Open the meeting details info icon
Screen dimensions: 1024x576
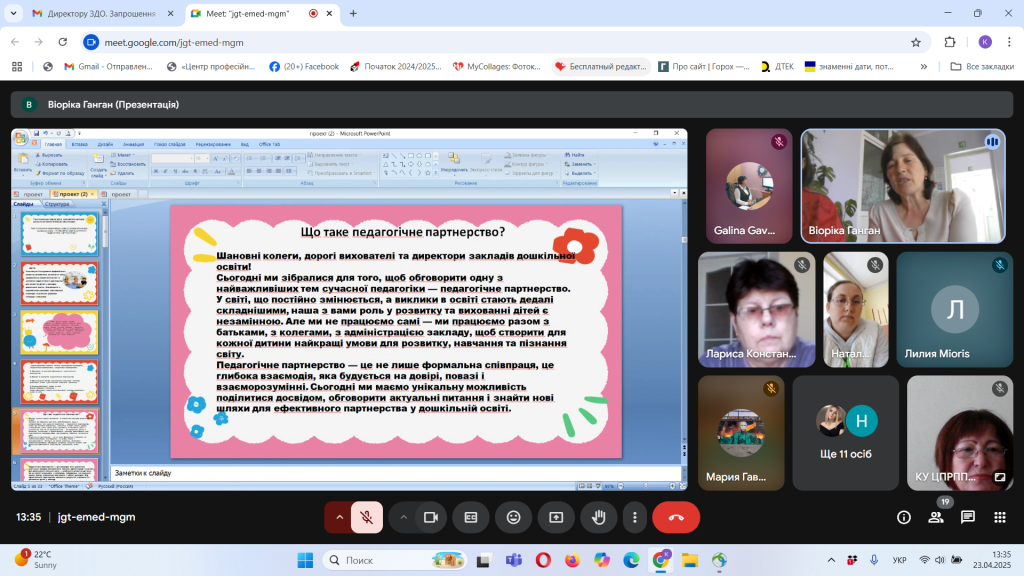point(904,517)
